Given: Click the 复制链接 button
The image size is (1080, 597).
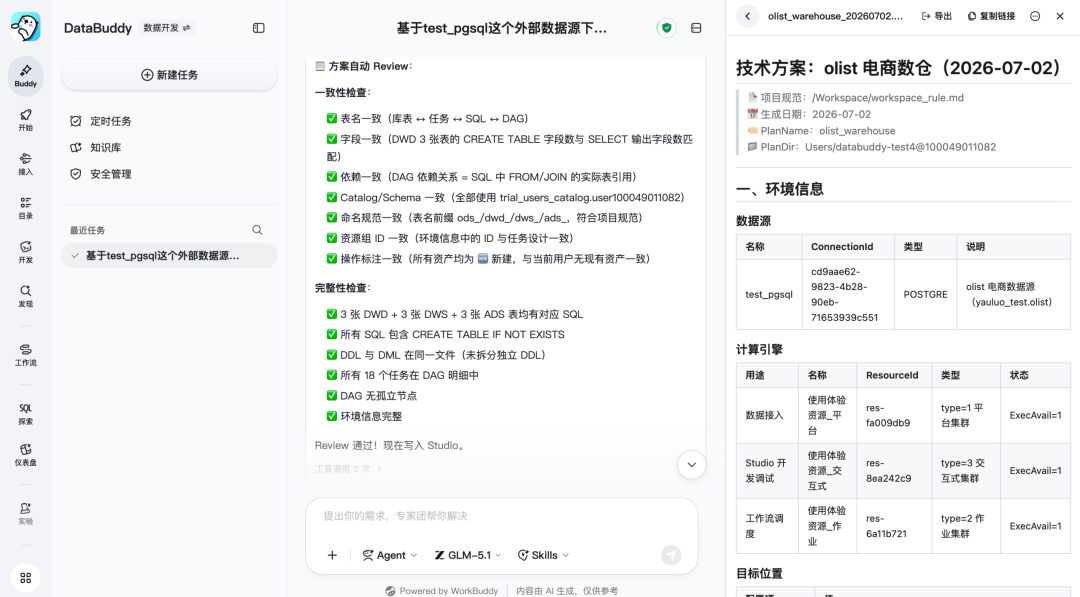Looking at the screenshot, I should (x=991, y=16).
